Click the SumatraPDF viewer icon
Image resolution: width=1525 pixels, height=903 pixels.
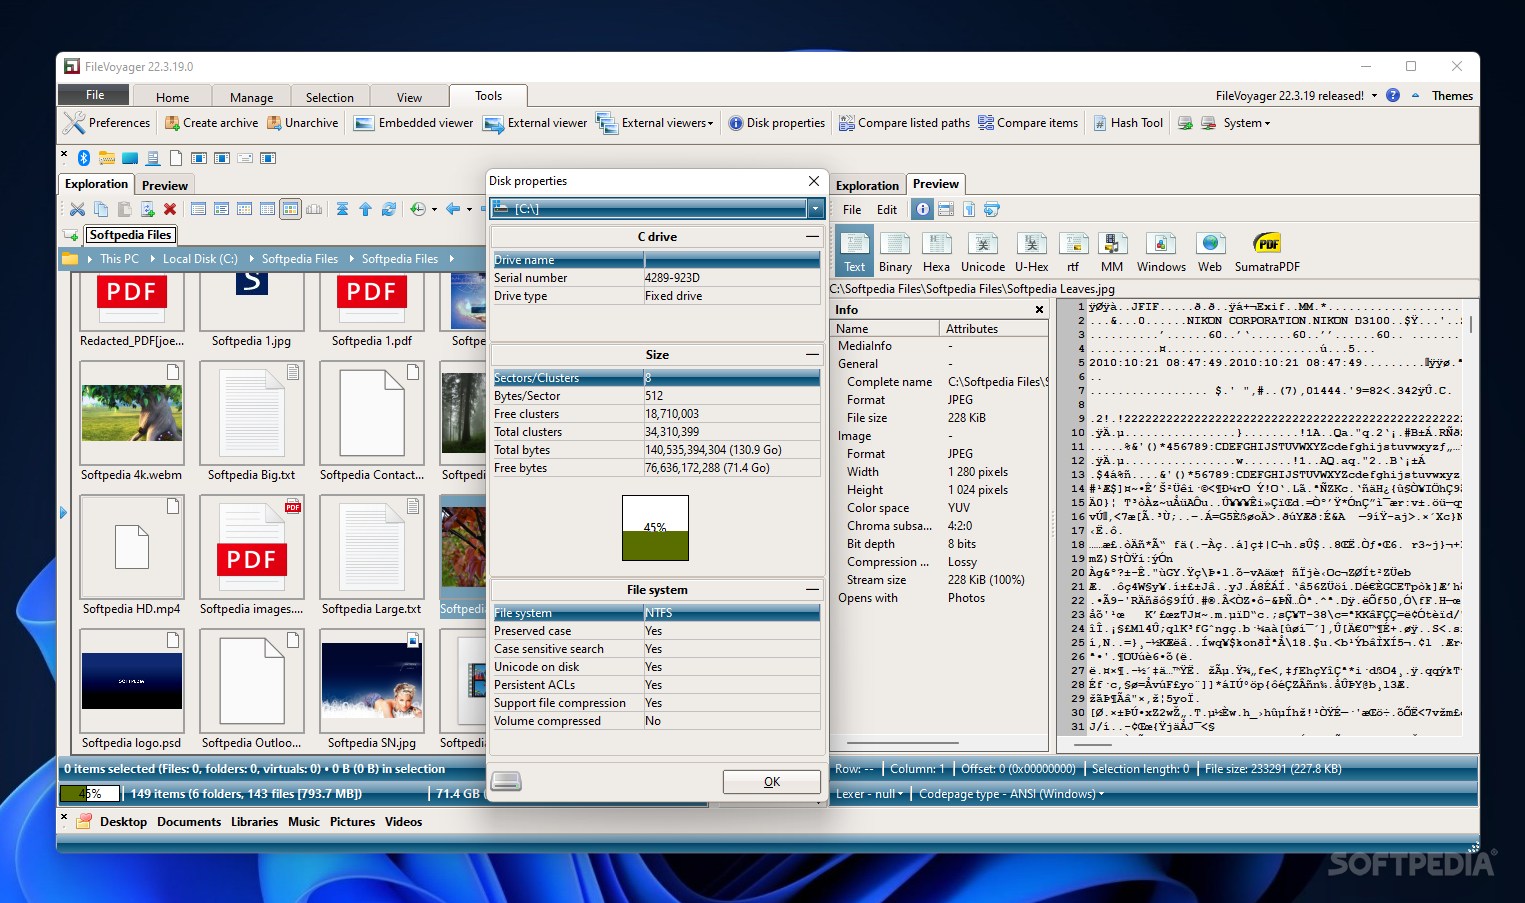tap(1267, 253)
